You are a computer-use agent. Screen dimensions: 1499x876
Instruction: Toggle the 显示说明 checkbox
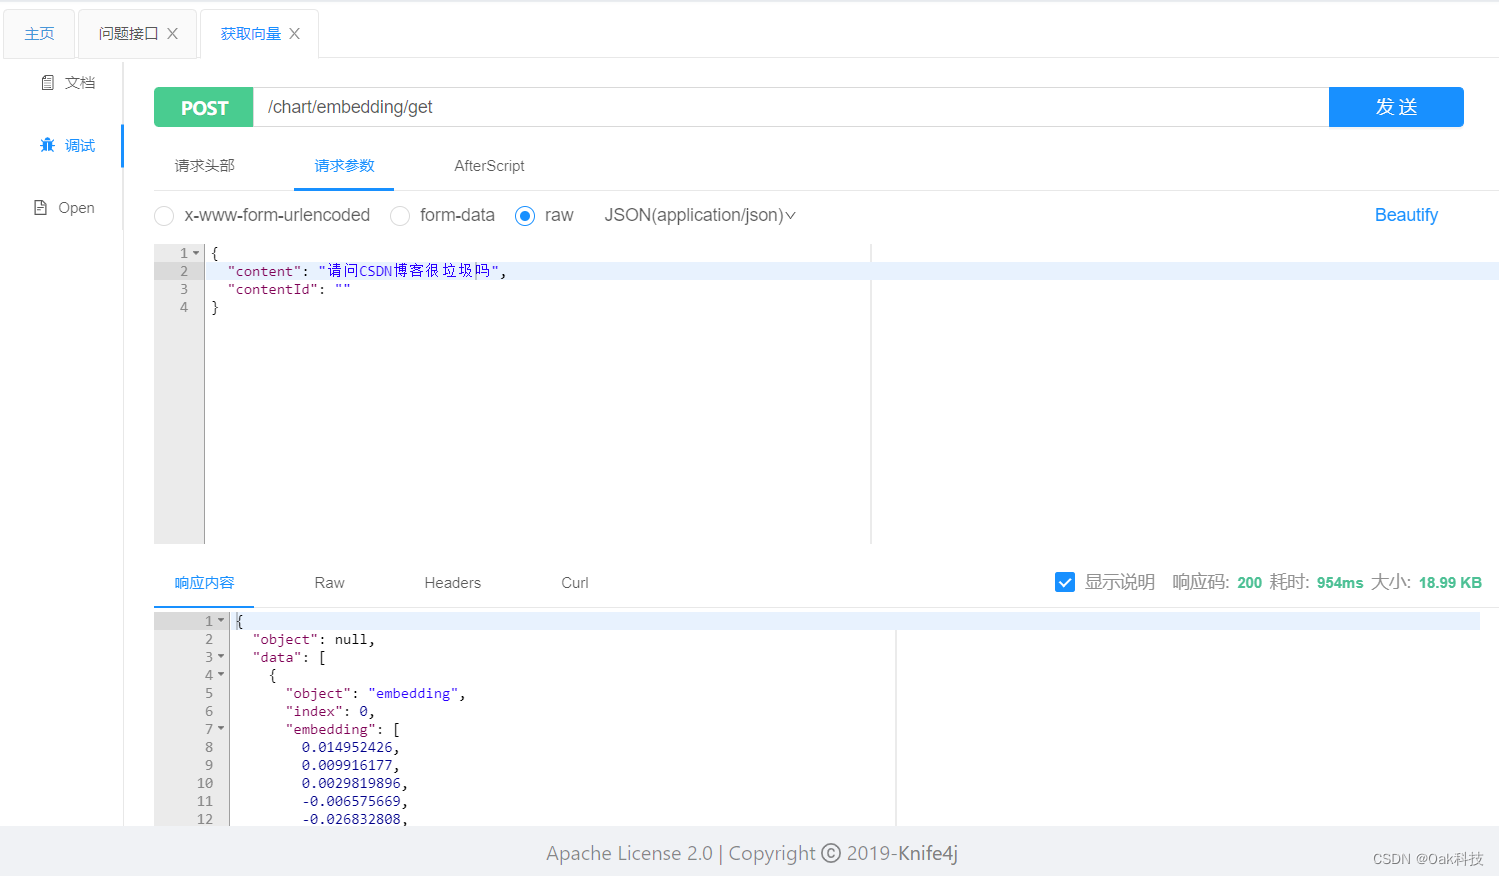pos(1065,582)
